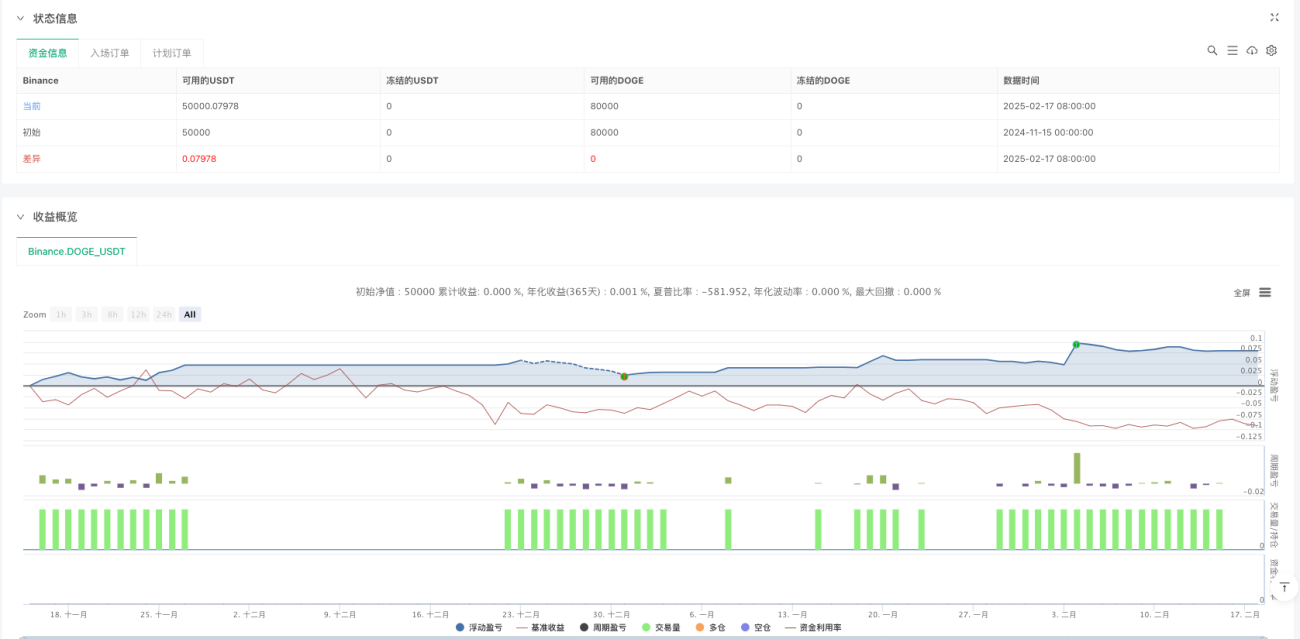Select the Binance.DOGE_USDT tab
The image size is (1300, 639).
[77, 251]
